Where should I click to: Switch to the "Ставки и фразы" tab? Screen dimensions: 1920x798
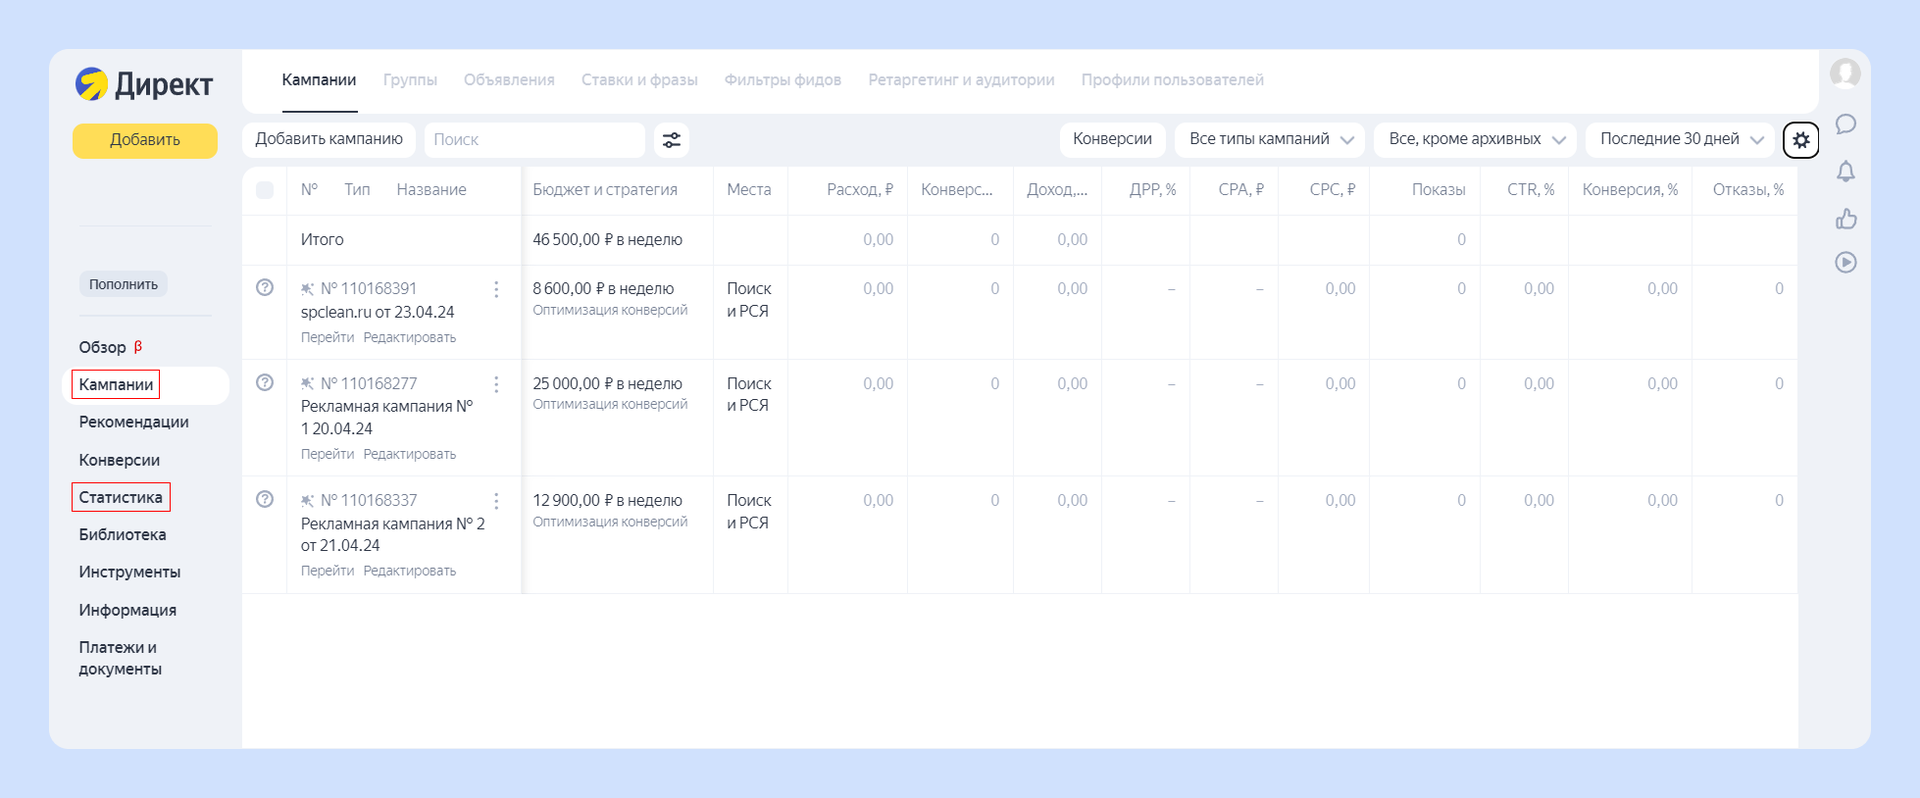pyautogui.click(x=640, y=80)
